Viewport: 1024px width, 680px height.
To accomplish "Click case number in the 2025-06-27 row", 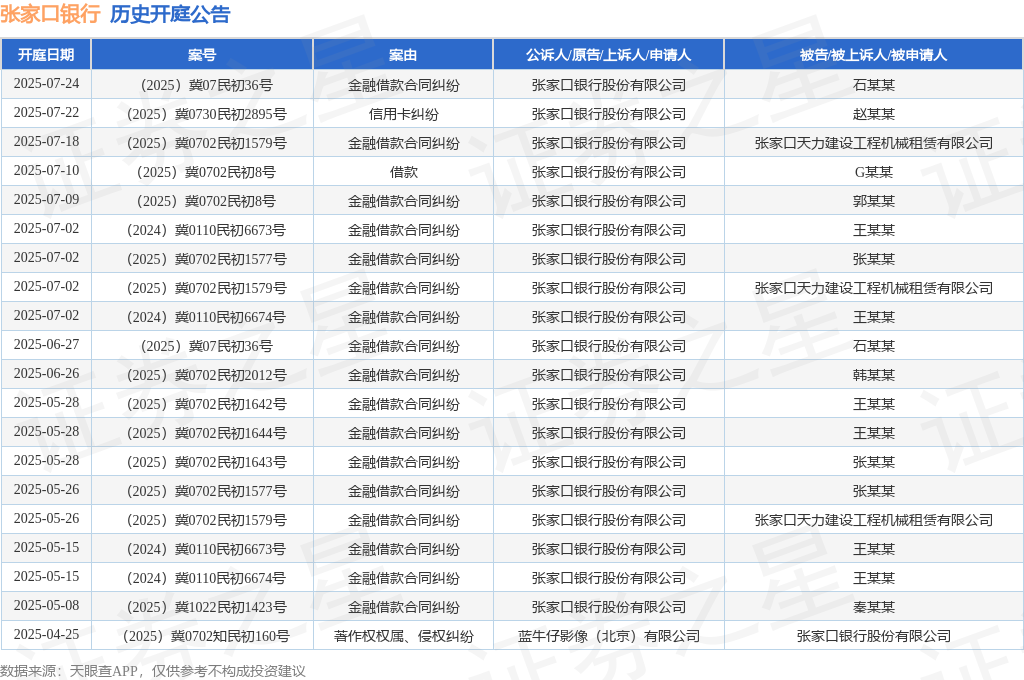I will point(206,346).
